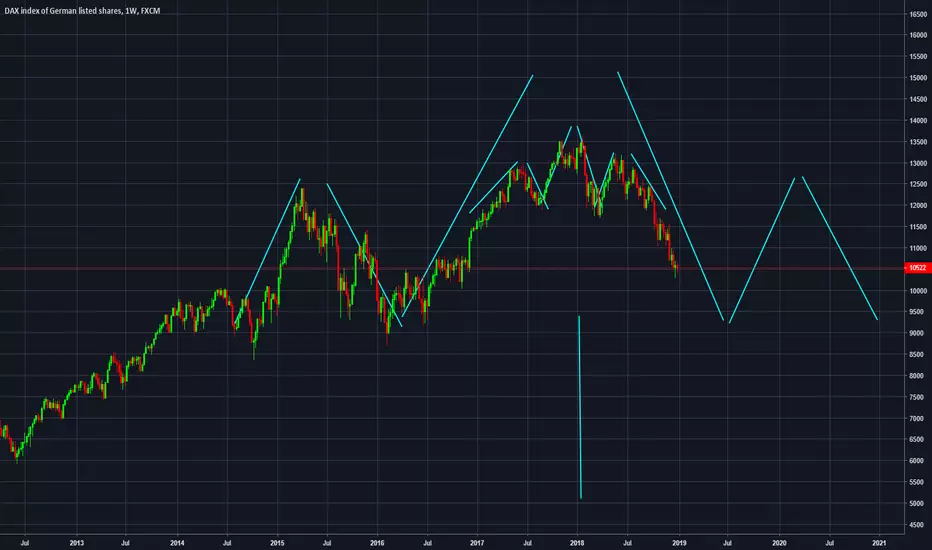This screenshot has height=550, width=932.
Task: Click the 16000 price axis label
Action: pos(918,35)
